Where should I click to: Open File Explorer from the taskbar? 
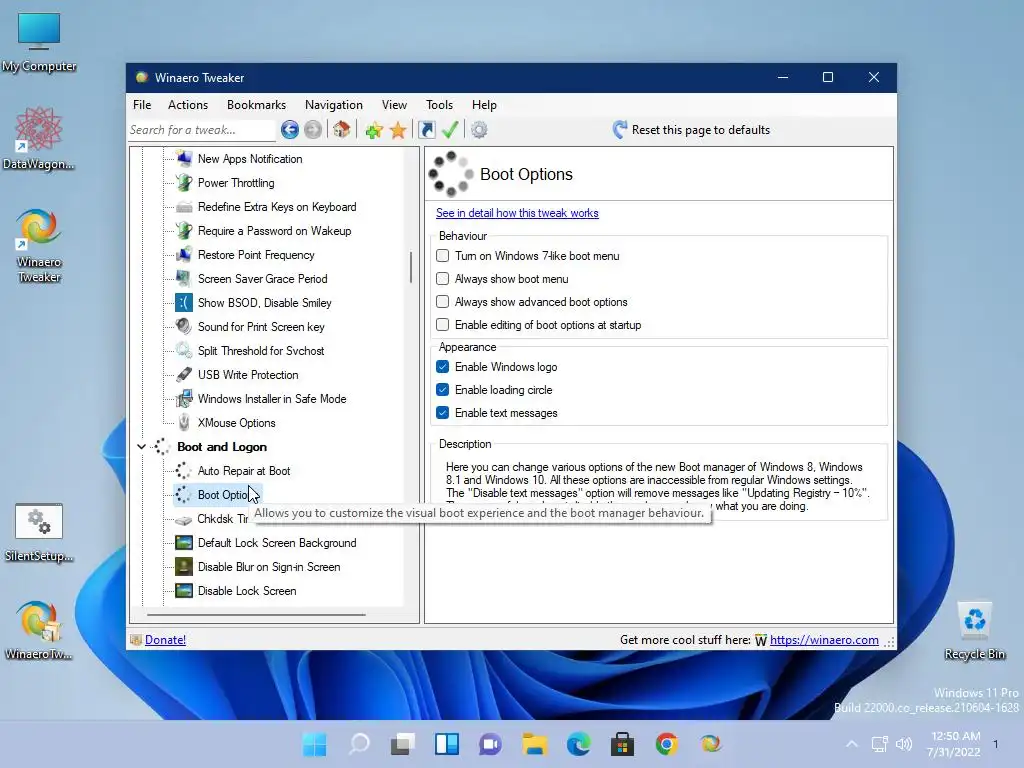click(x=534, y=744)
